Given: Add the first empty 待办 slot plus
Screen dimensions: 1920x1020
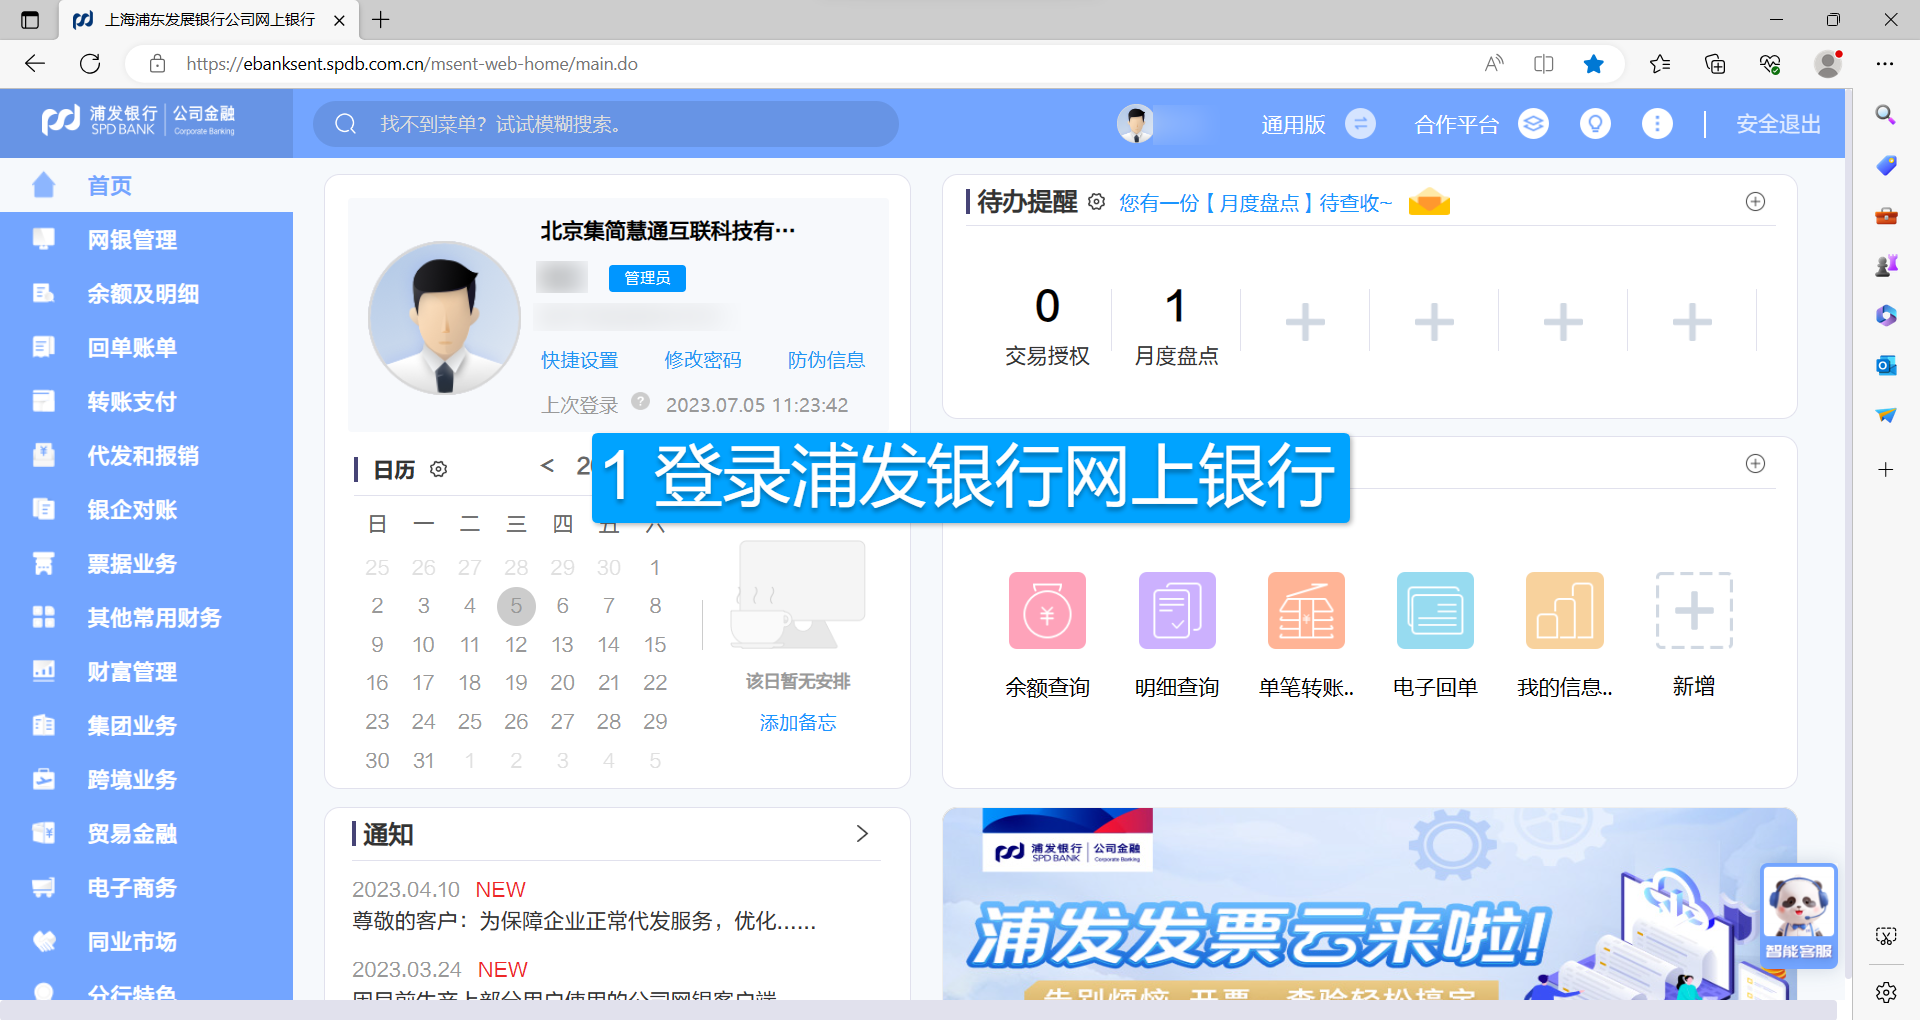Looking at the screenshot, I should point(1305,322).
